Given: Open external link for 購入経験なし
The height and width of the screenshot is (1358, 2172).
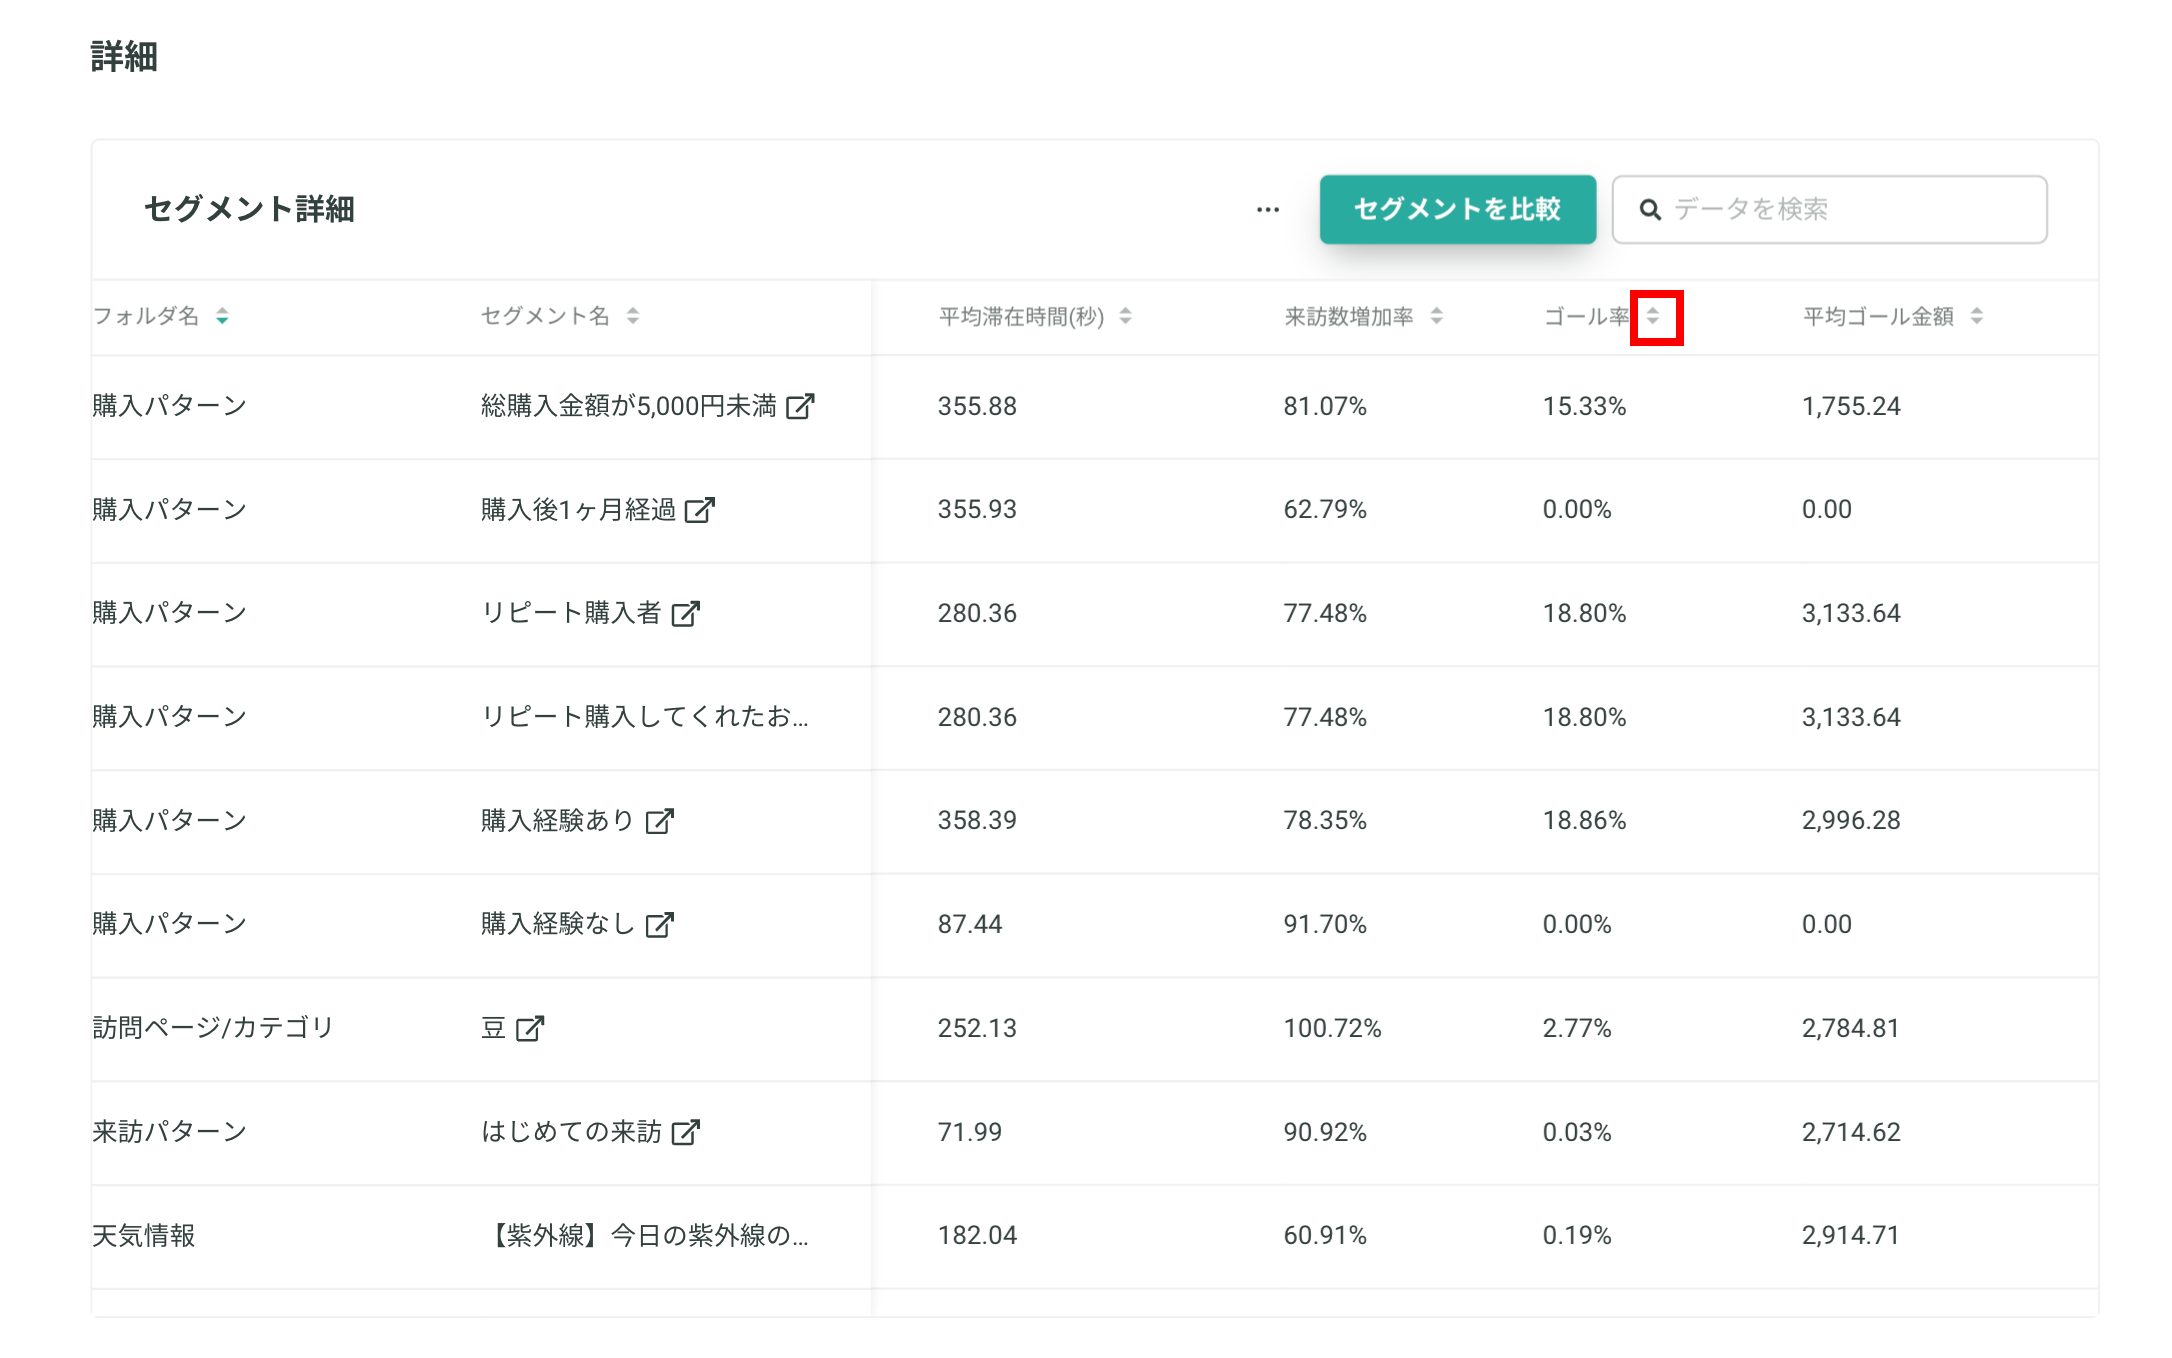Looking at the screenshot, I should 660,924.
